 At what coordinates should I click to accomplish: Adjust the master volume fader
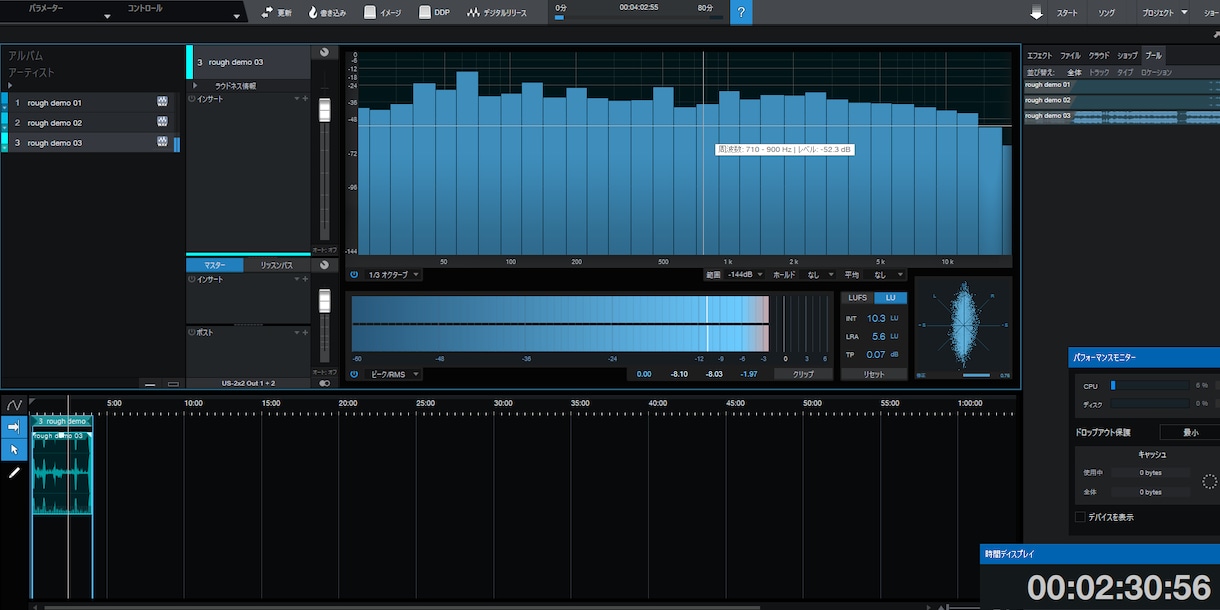click(324, 300)
